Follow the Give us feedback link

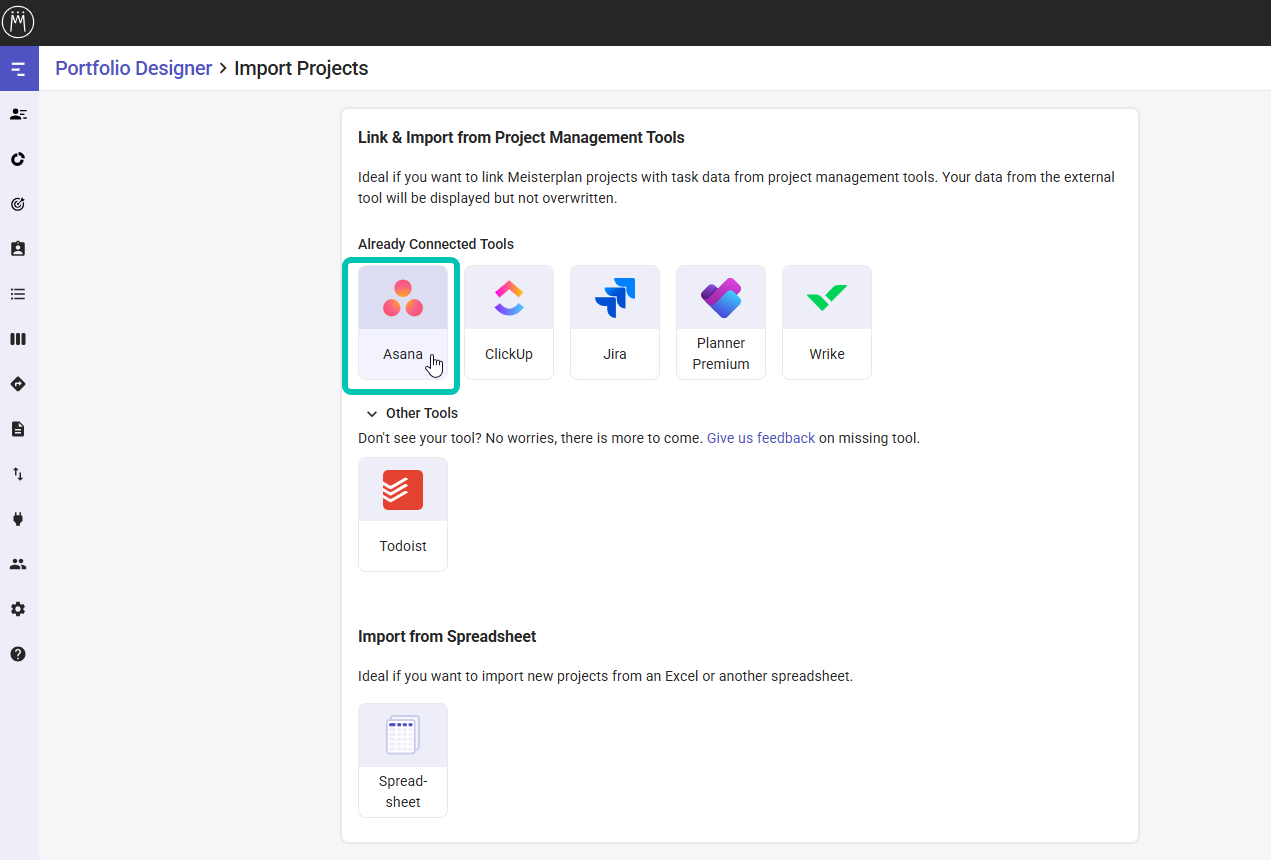[761, 438]
